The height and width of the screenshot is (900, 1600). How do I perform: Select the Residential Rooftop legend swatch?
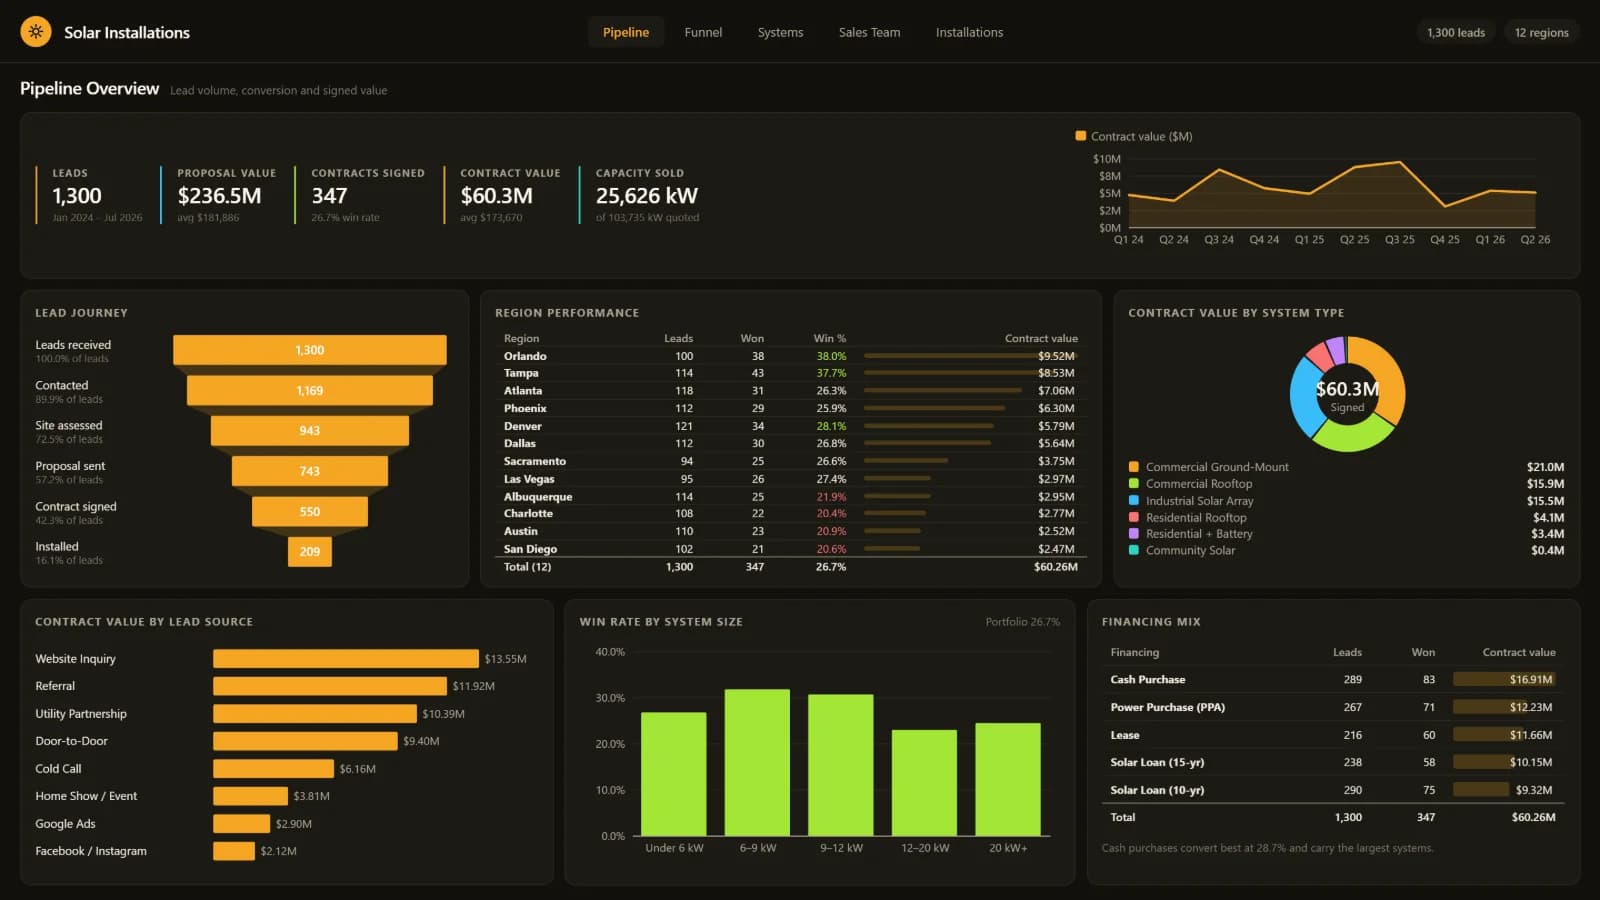(x=1134, y=517)
